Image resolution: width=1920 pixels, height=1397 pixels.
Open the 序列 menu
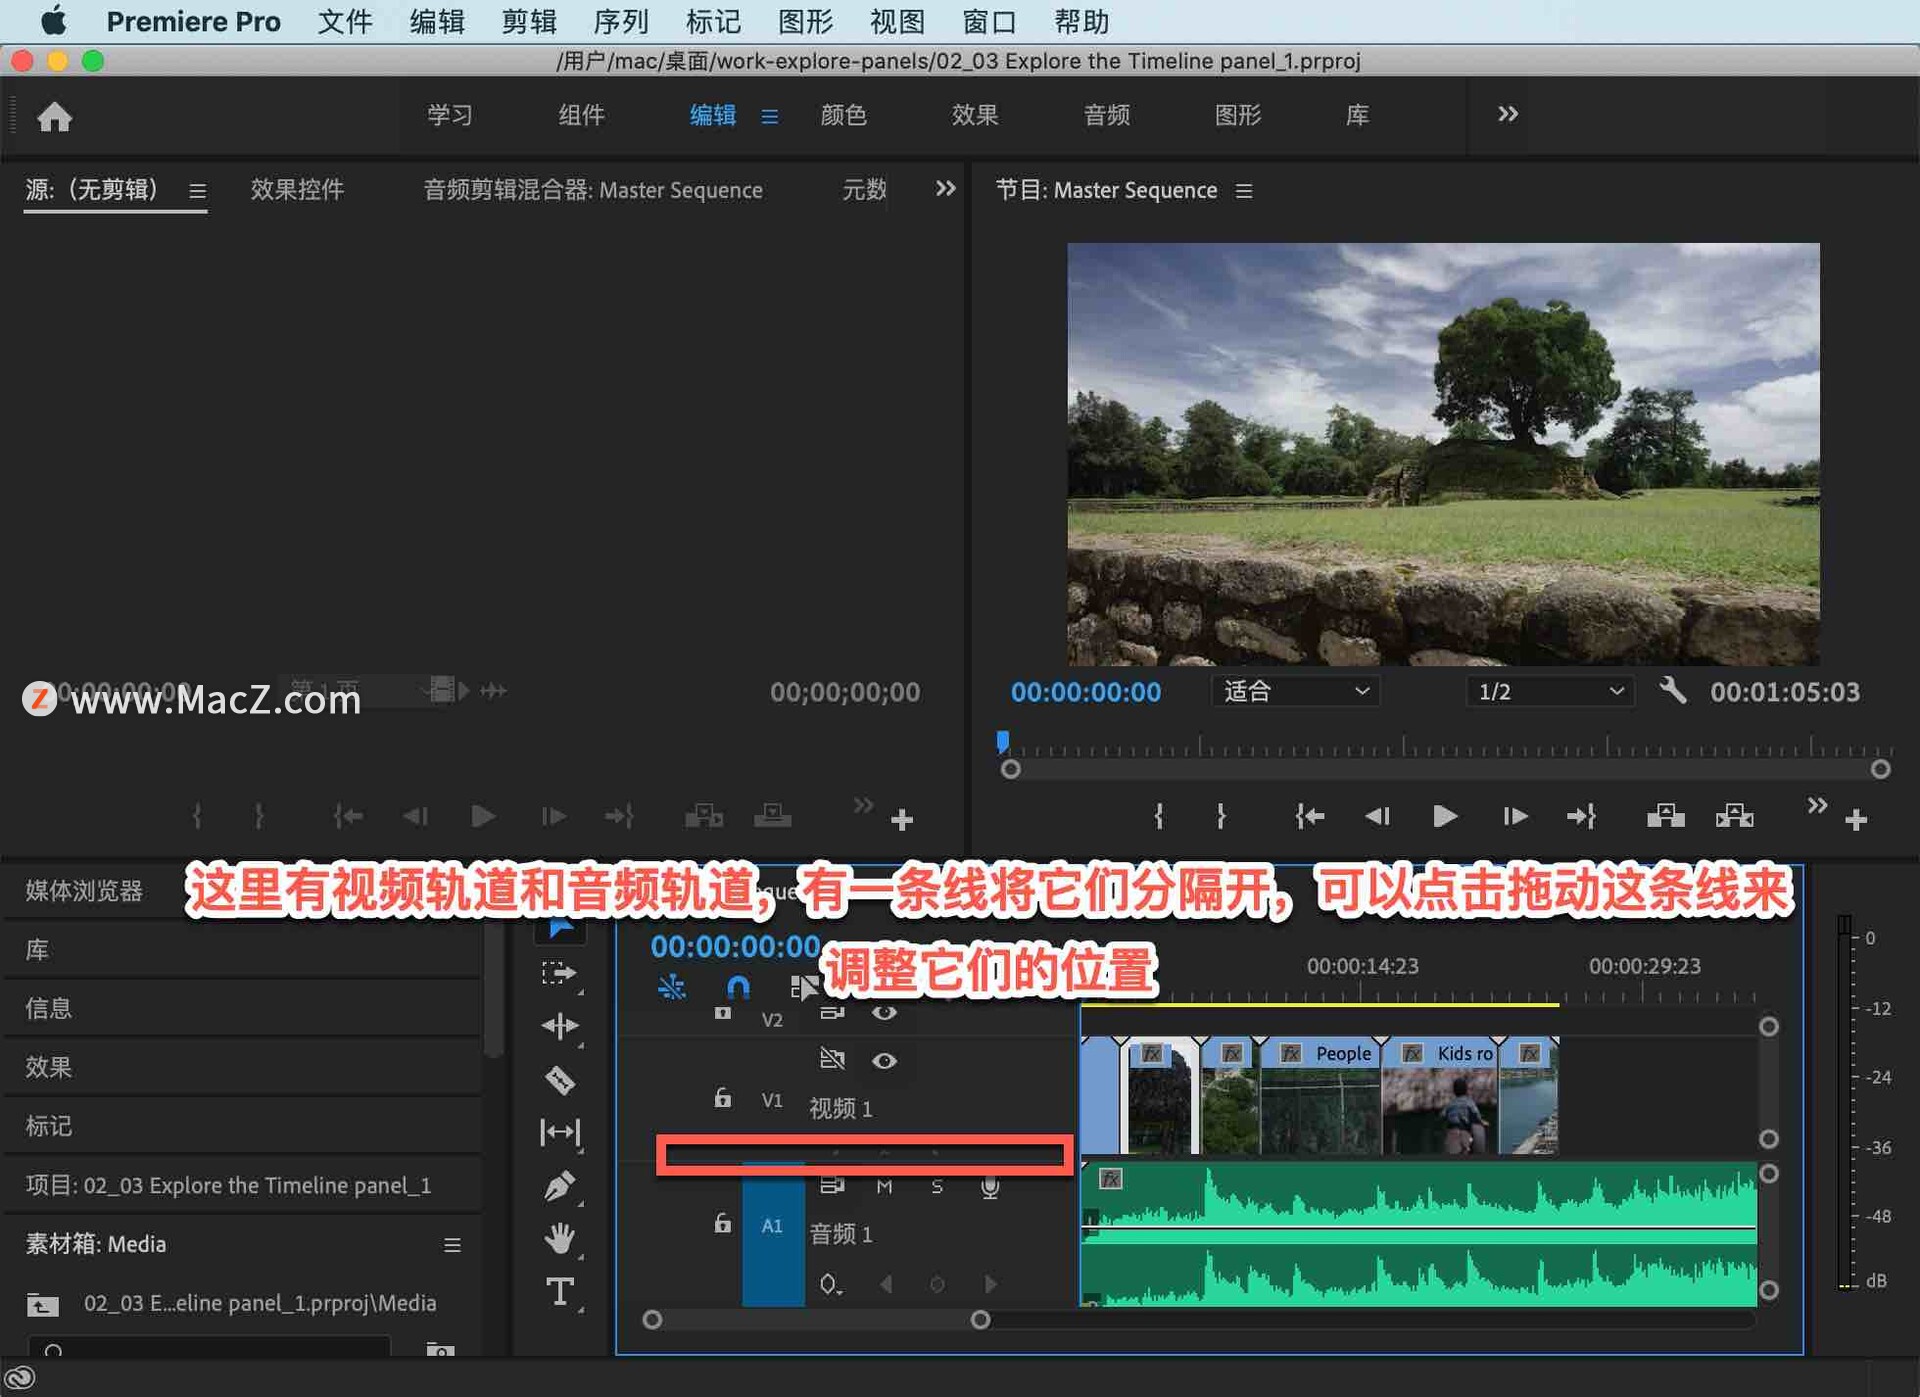click(621, 21)
